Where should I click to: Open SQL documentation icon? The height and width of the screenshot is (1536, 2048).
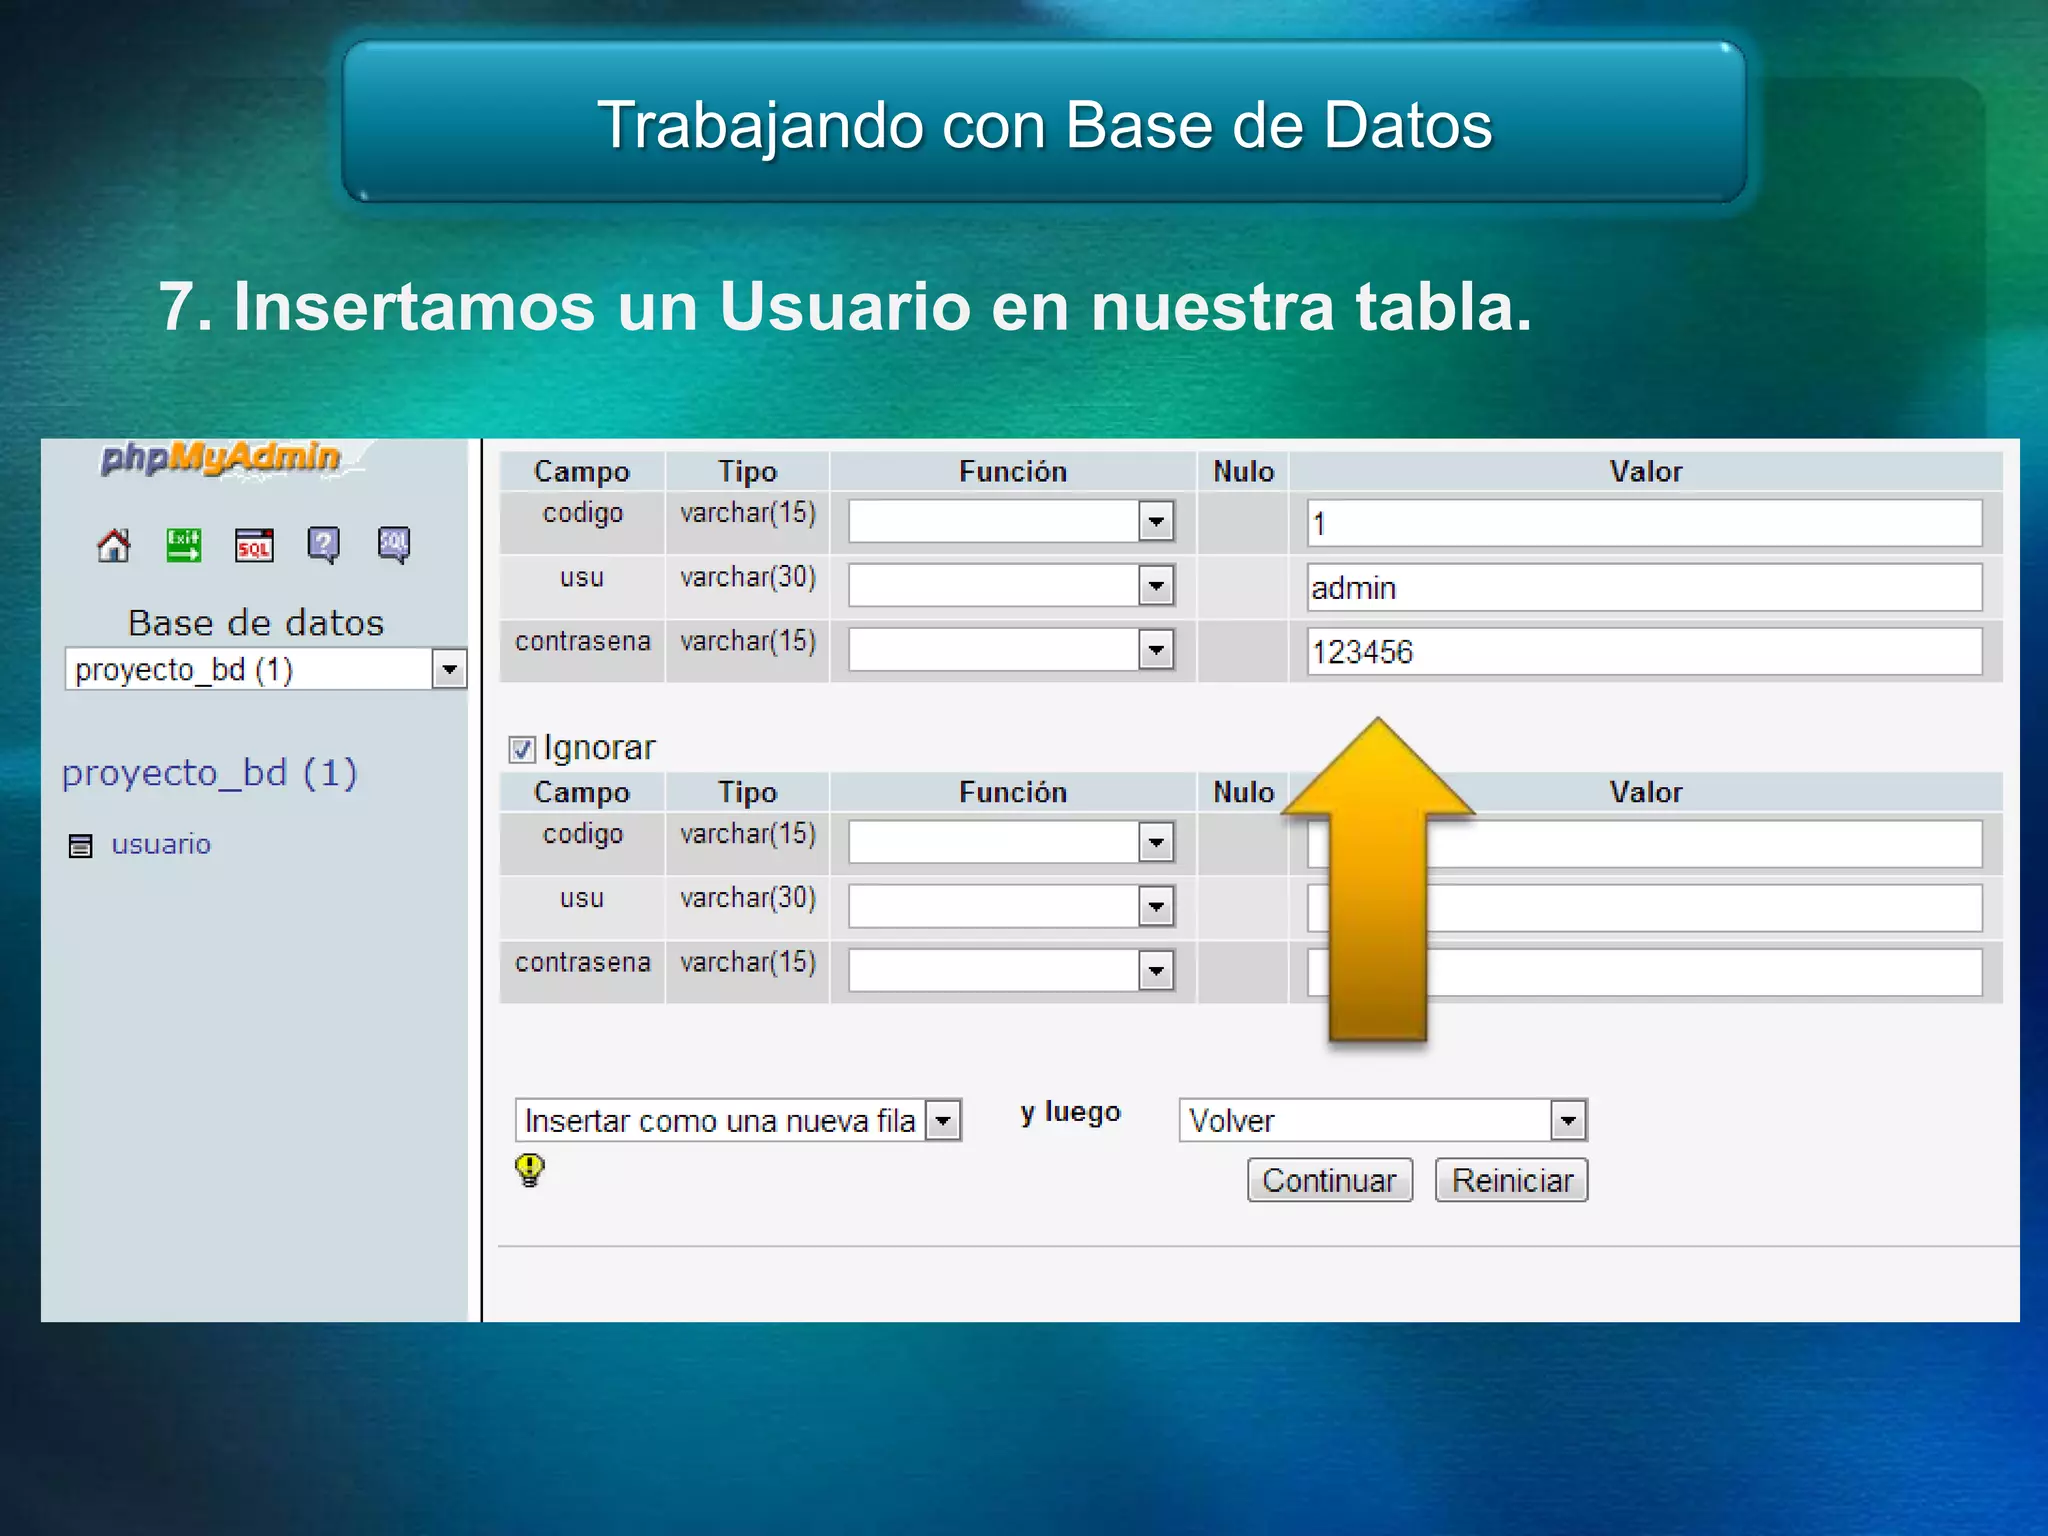pyautogui.click(x=394, y=545)
